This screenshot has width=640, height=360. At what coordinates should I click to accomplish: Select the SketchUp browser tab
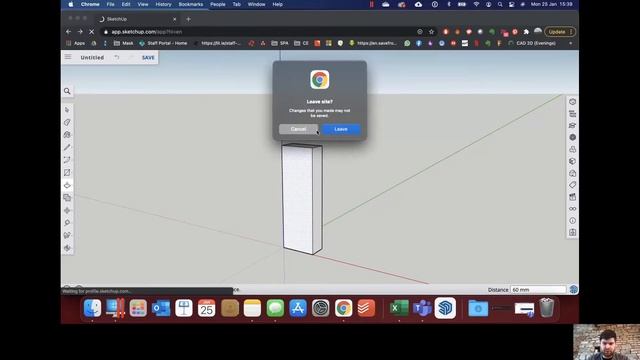(138, 19)
